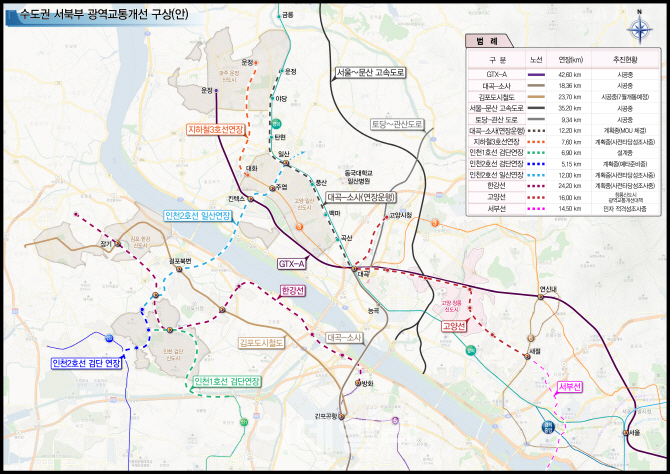Click the GTX-A label on the map

click(x=291, y=263)
